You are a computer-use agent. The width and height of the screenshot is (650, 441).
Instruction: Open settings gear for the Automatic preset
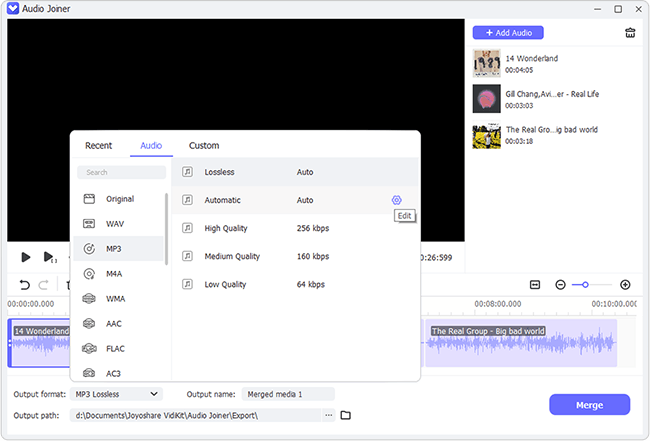coord(396,200)
